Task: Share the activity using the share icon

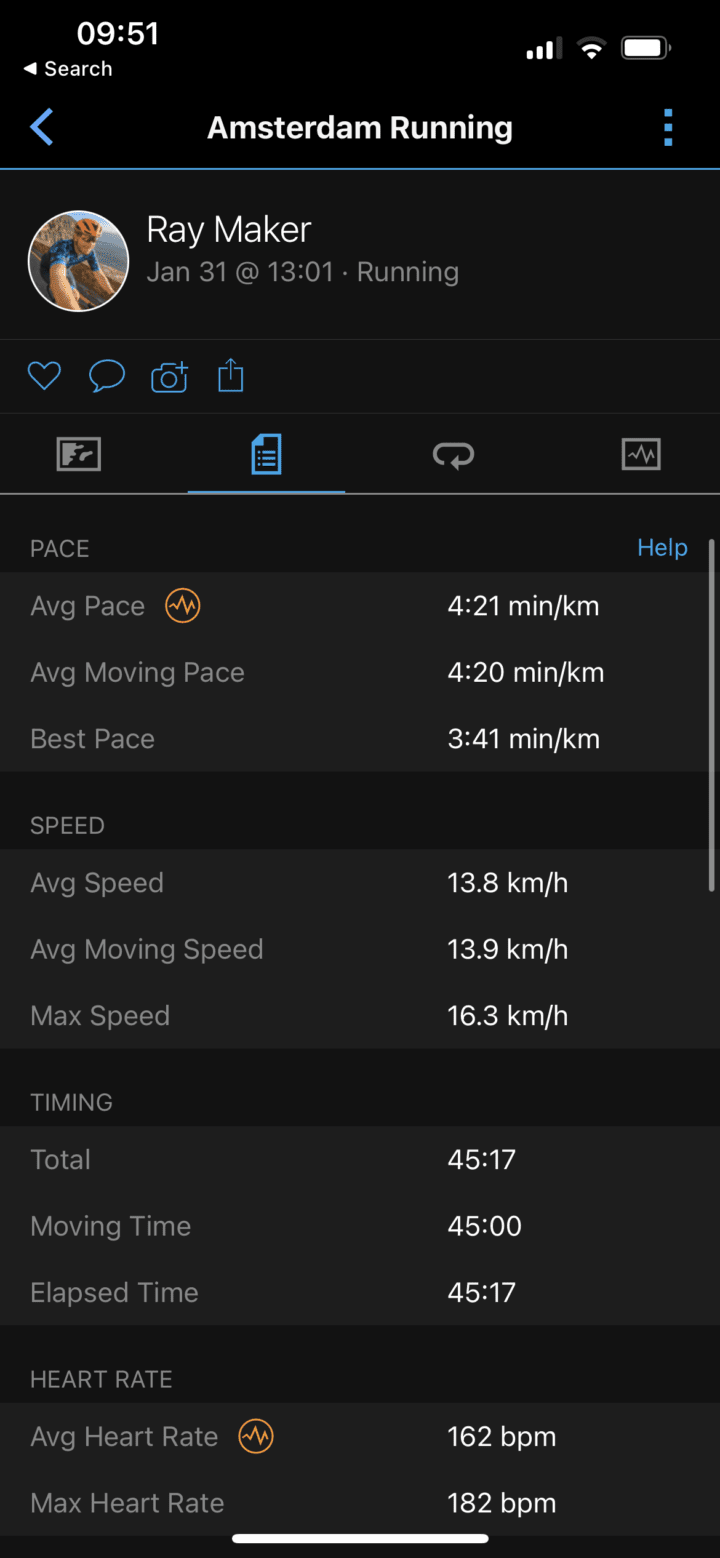Action: [x=231, y=376]
